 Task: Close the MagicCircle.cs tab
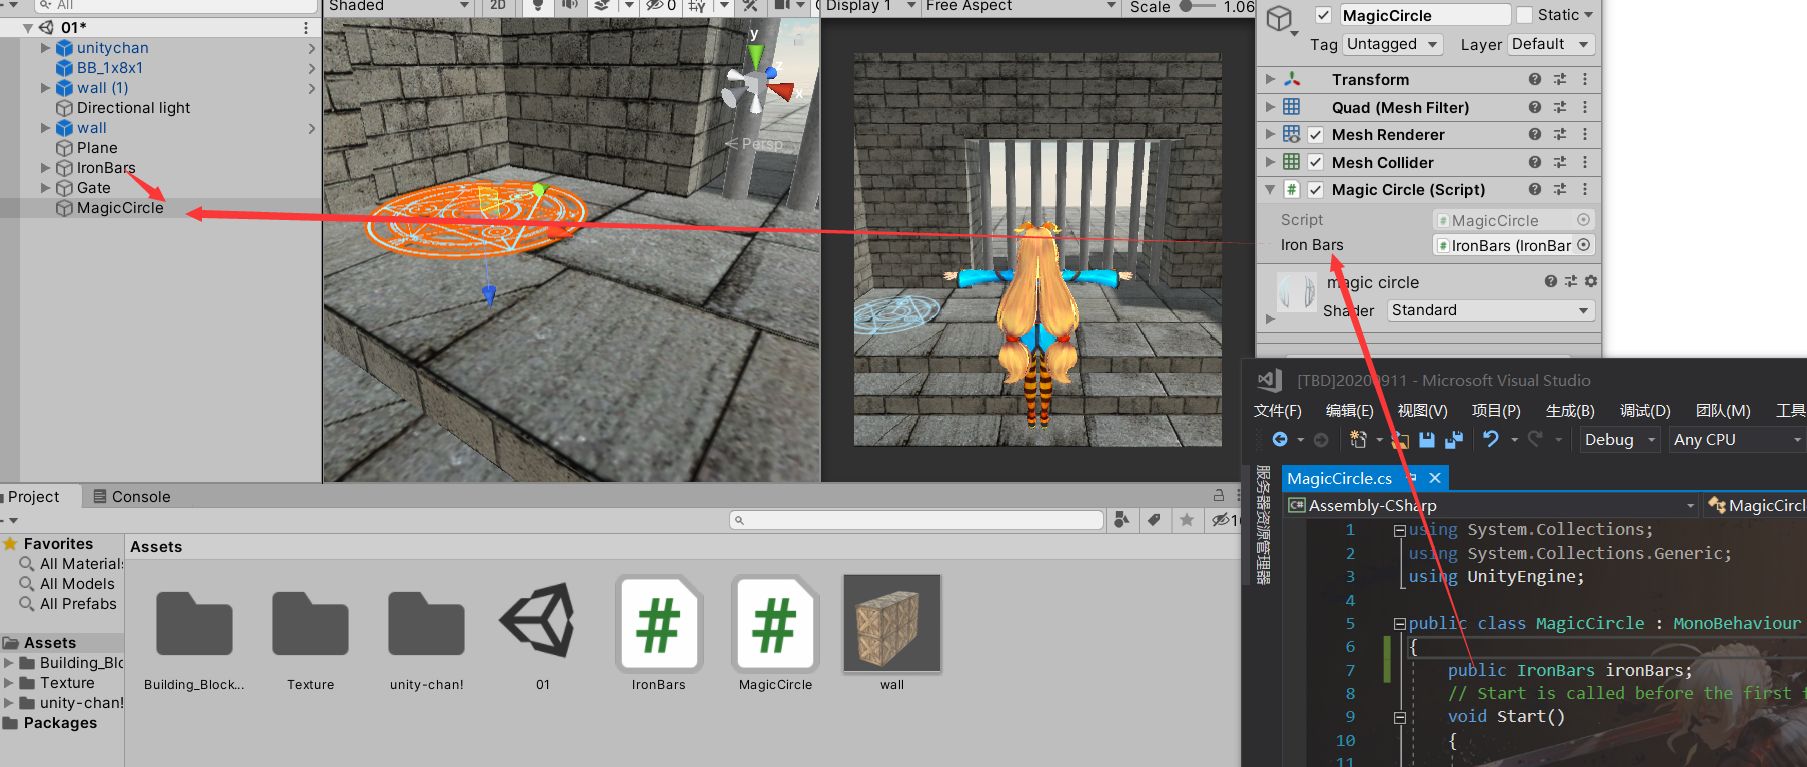click(x=1434, y=478)
